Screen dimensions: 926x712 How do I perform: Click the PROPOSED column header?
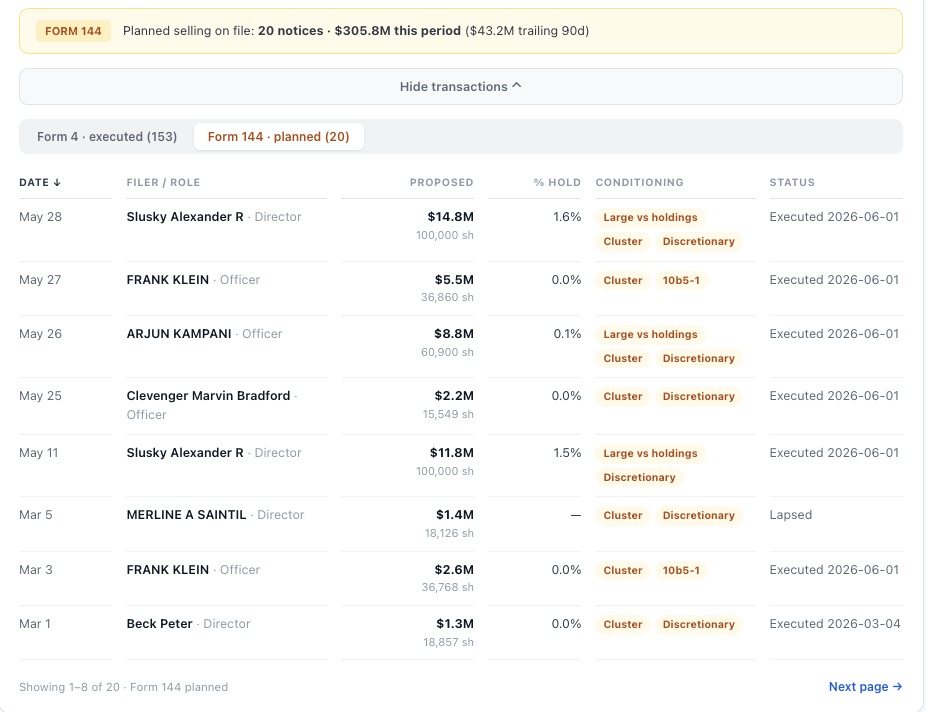pyautogui.click(x=442, y=182)
